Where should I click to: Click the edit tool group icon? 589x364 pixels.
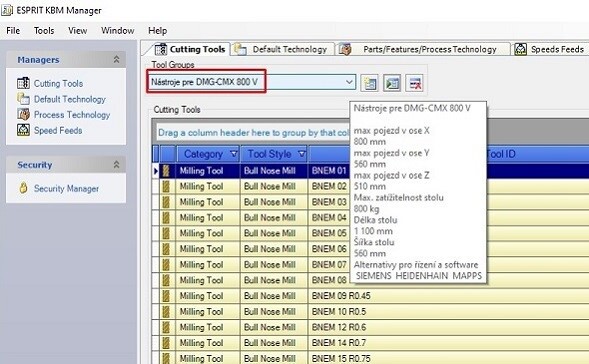click(392, 83)
